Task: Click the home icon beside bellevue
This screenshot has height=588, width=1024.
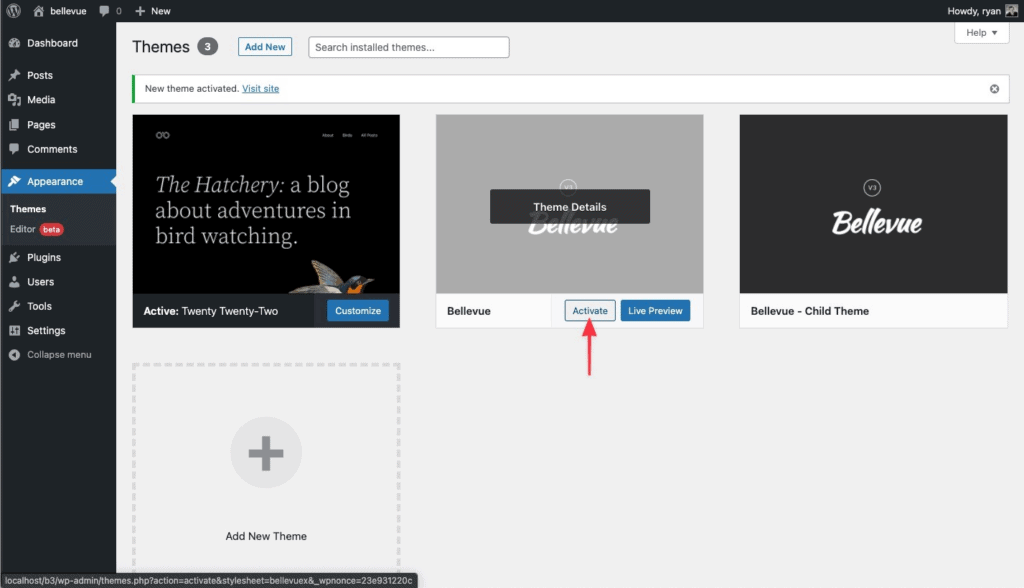Action: click(39, 11)
